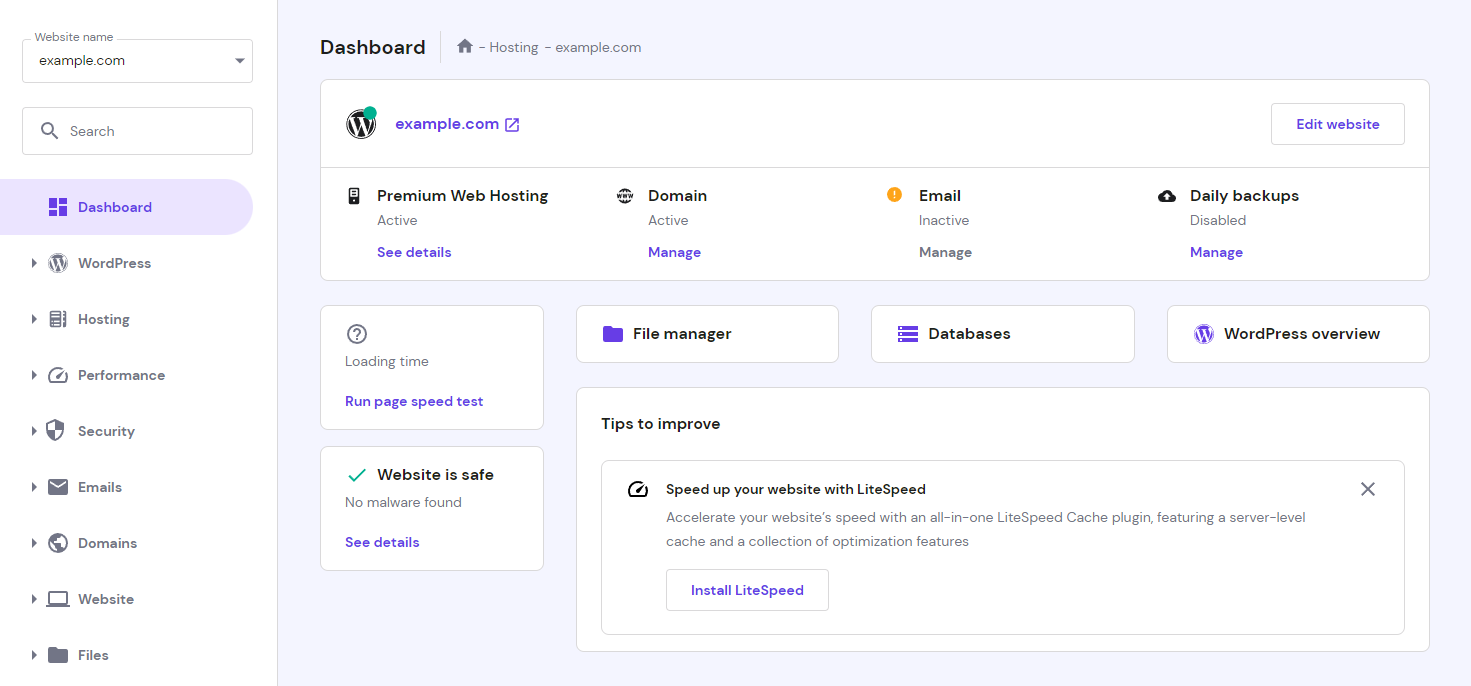Screen dimensions: 1471x686
Task: Click the Hosting server icon in sidebar
Action: point(58,319)
